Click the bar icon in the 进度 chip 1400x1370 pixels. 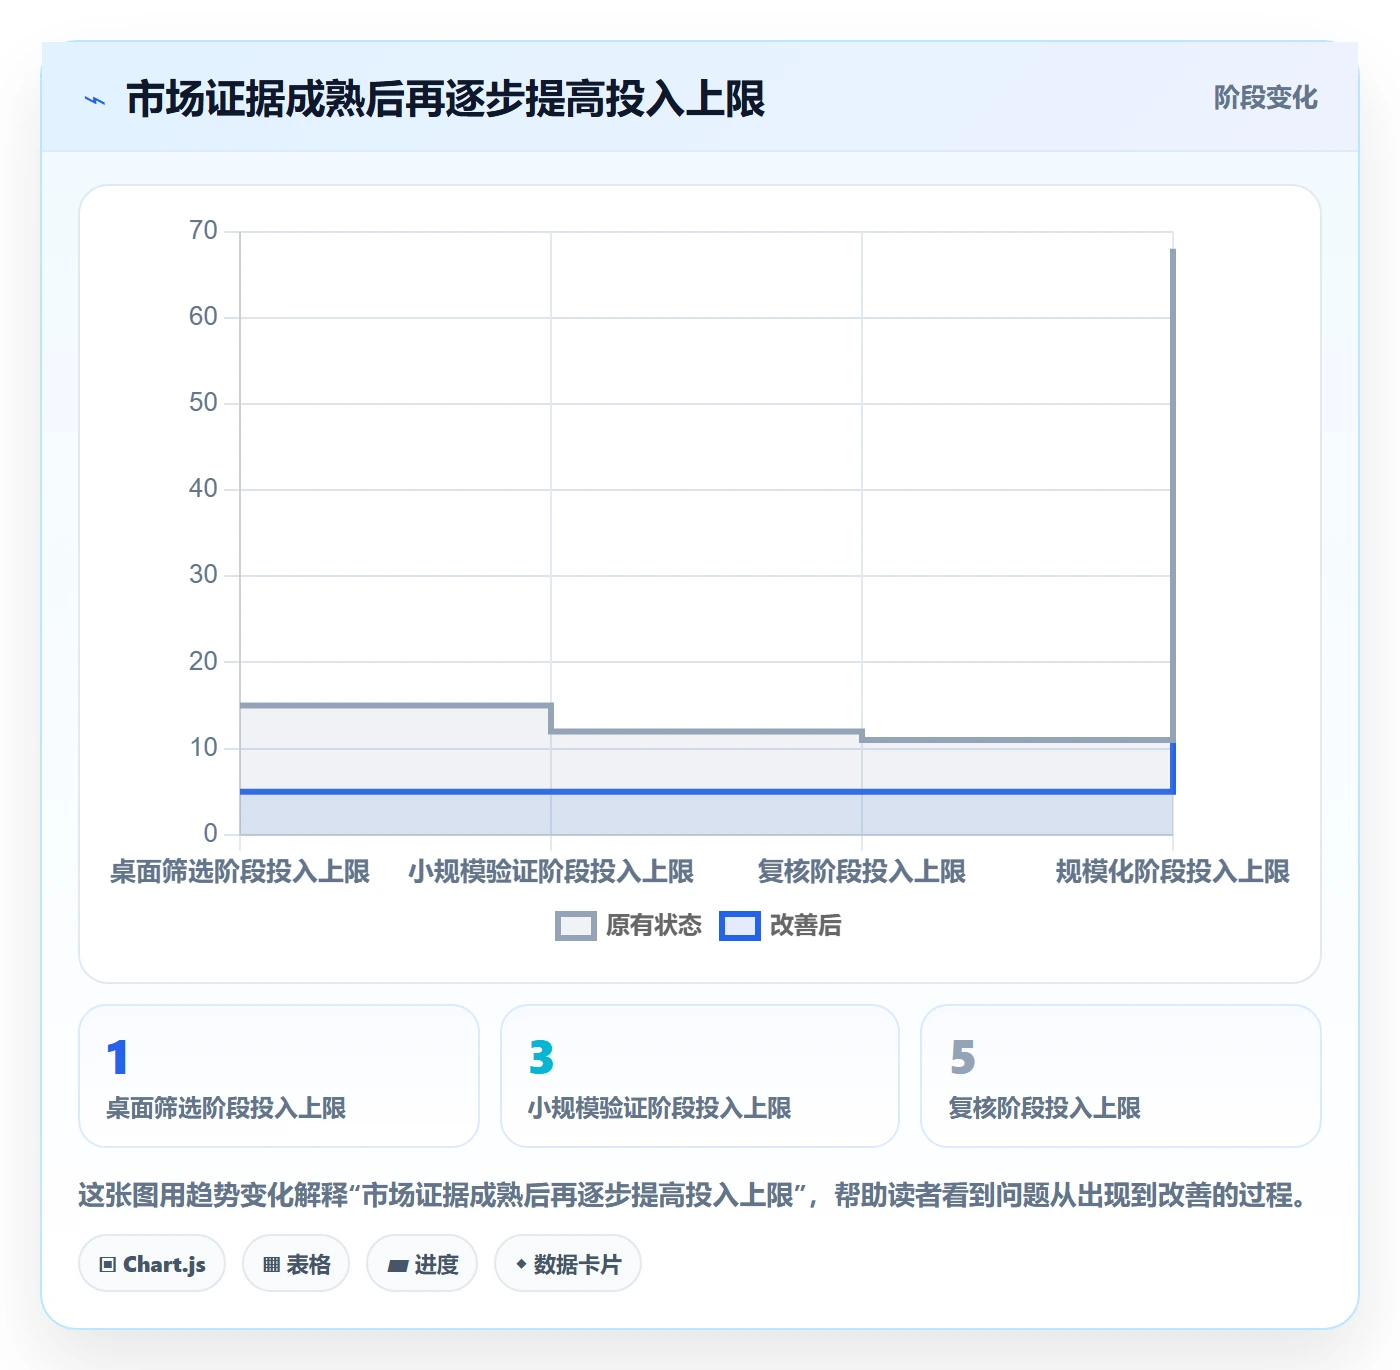click(x=398, y=1266)
